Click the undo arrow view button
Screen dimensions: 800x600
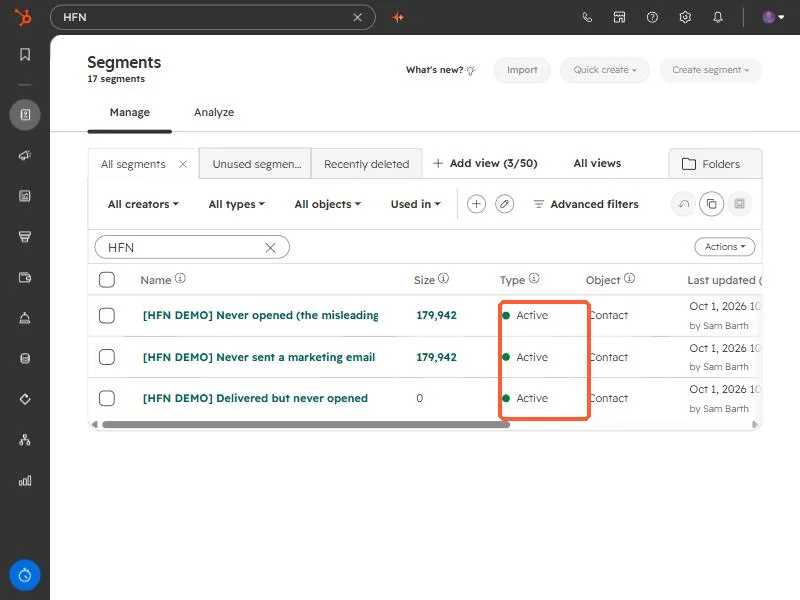(684, 204)
